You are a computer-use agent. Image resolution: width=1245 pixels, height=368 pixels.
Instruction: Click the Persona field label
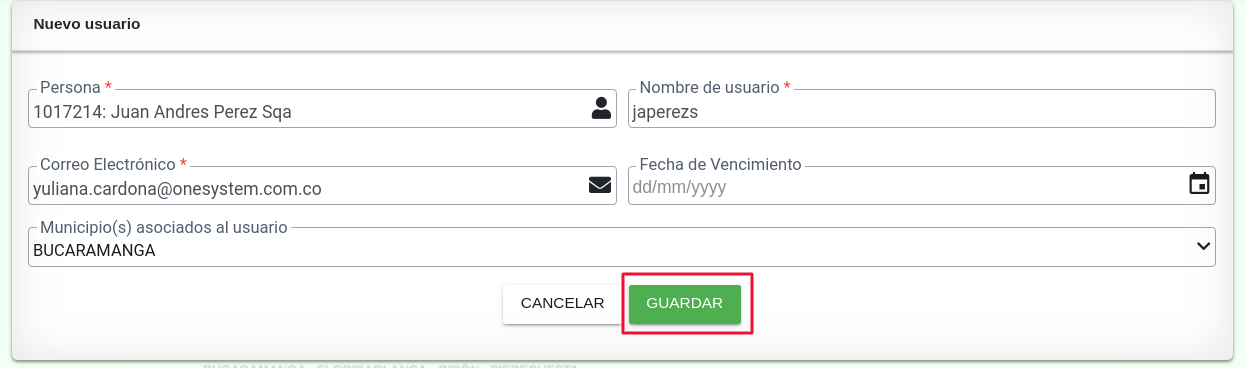click(70, 87)
